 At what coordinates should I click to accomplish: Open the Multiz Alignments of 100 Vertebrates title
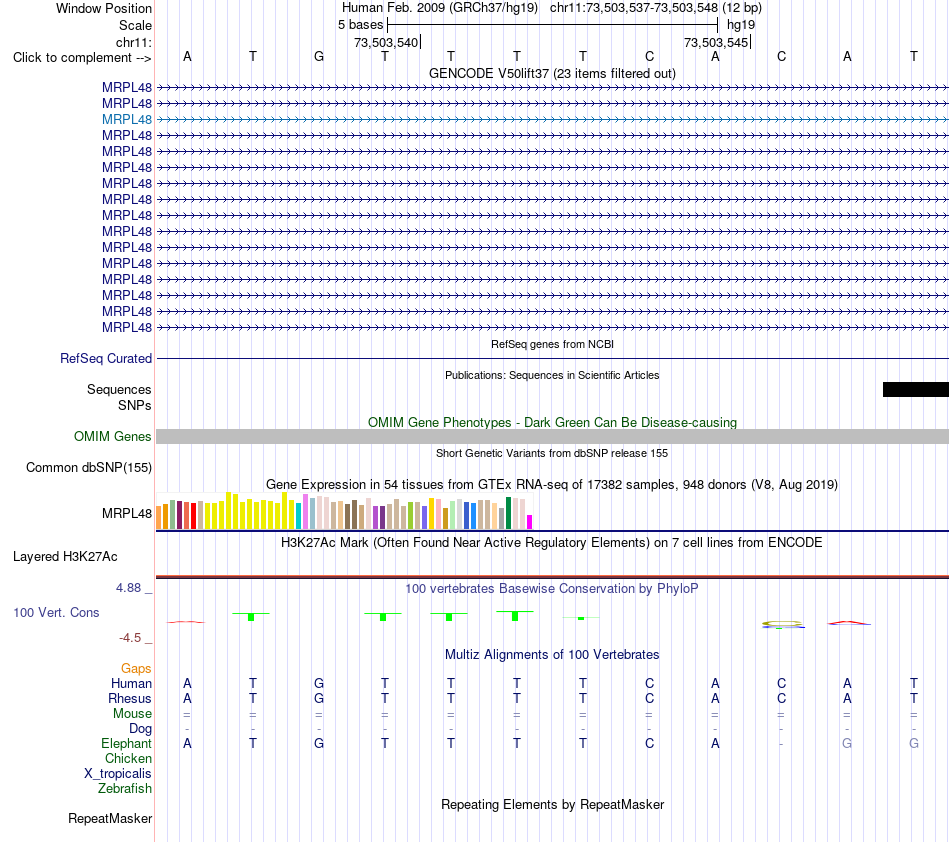click(x=552, y=654)
